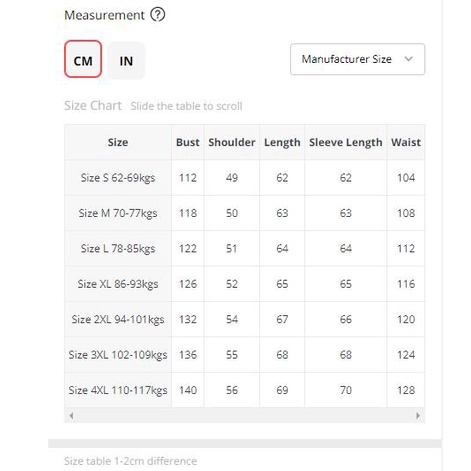This screenshot has width=471, height=471.
Task: Click the chevron in Manufacturer Size box
Action: (408, 59)
